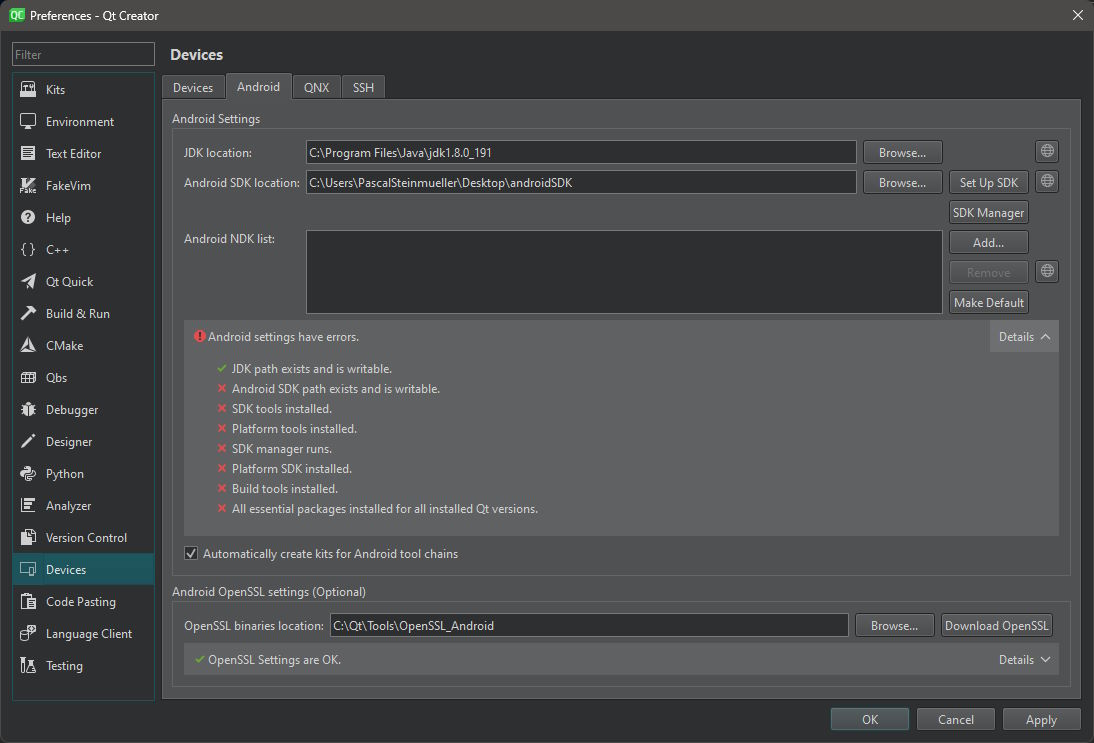Click the Set Up SDK button
Image resolution: width=1094 pixels, height=743 pixels.
coord(989,182)
